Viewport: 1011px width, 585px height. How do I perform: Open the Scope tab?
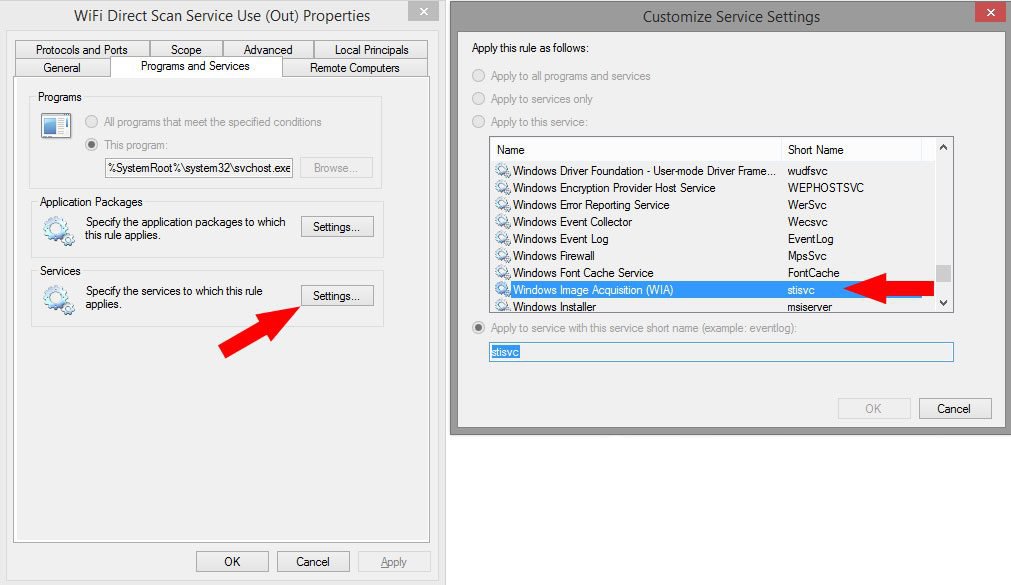coord(186,50)
